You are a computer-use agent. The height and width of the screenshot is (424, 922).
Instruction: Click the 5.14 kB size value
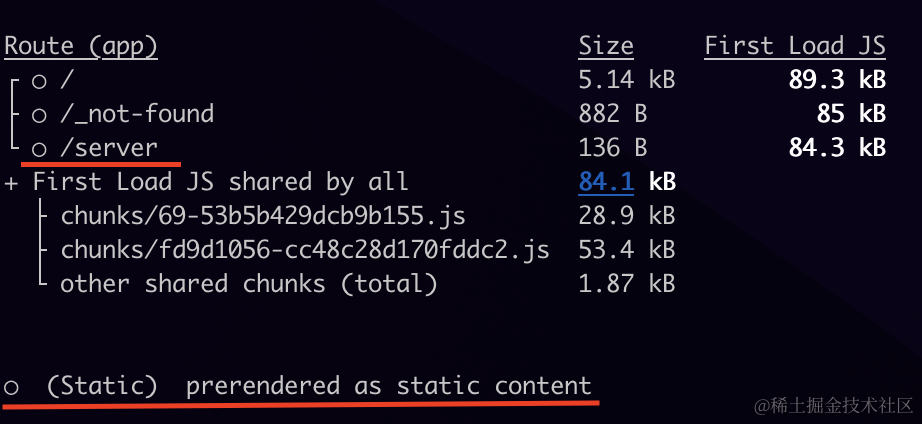[x=627, y=80]
